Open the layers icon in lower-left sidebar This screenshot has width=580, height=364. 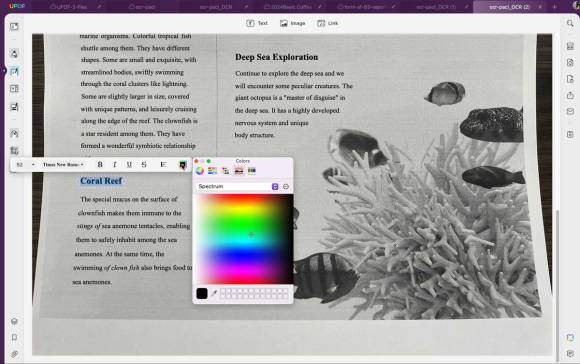[x=14, y=321]
